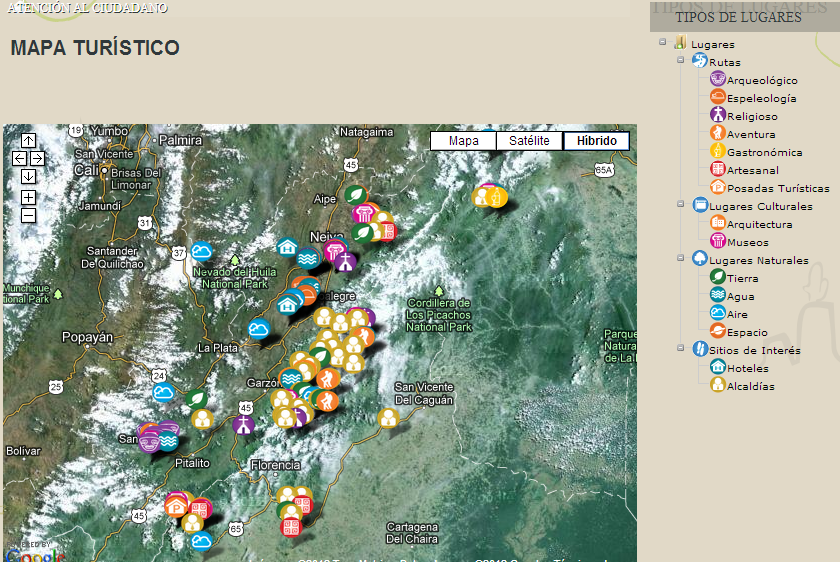The image size is (840, 562).
Task: Collapse the Lugares Naturales node
Action: tap(681, 259)
